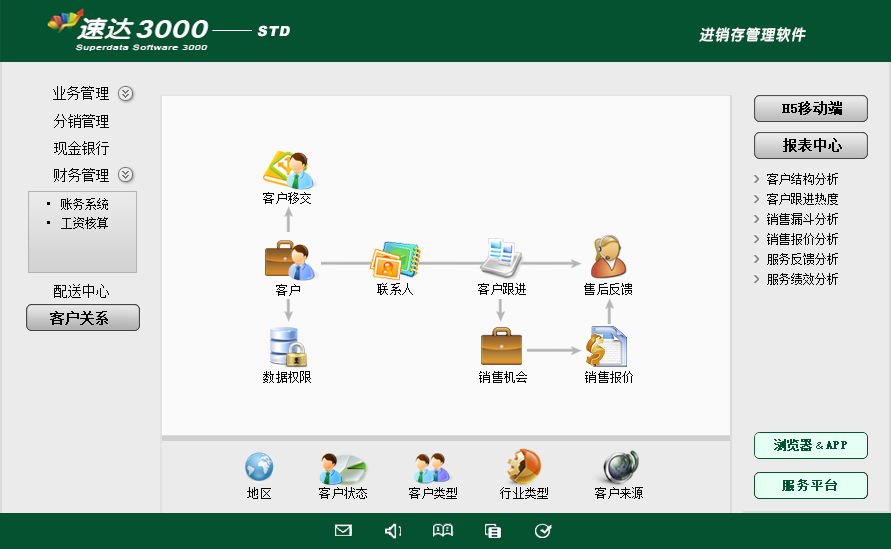Viewport: 891px width, 549px height.
Task: Expand arrow beside 服务绩效分析
Action: (x=756, y=279)
